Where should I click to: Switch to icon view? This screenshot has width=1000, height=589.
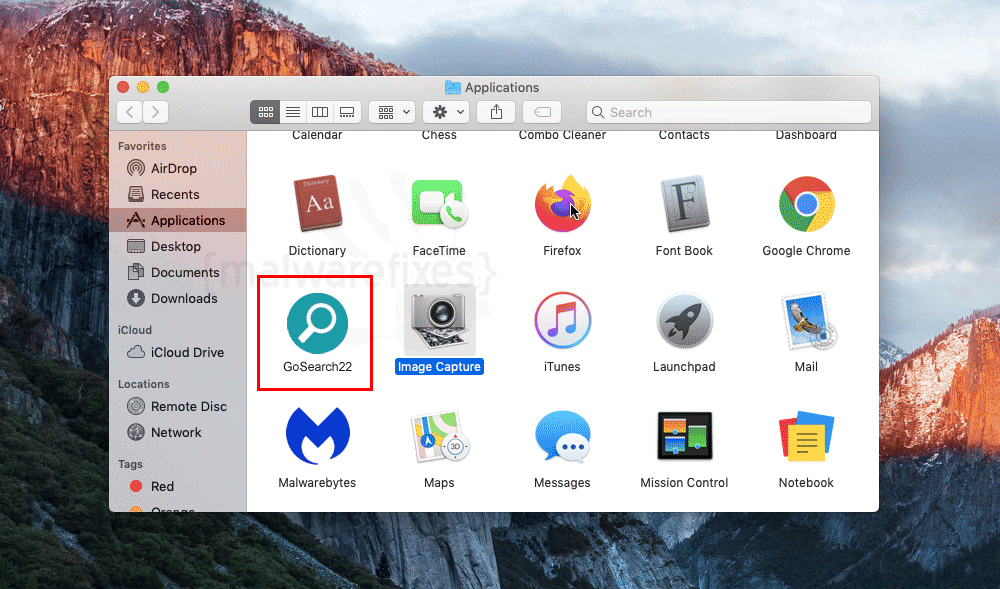tap(265, 112)
